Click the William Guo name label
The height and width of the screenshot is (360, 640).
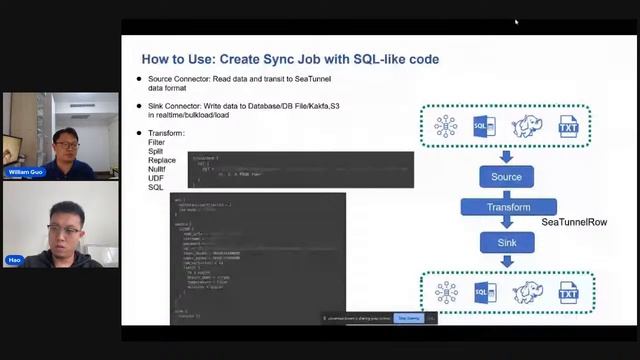[25, 172]
